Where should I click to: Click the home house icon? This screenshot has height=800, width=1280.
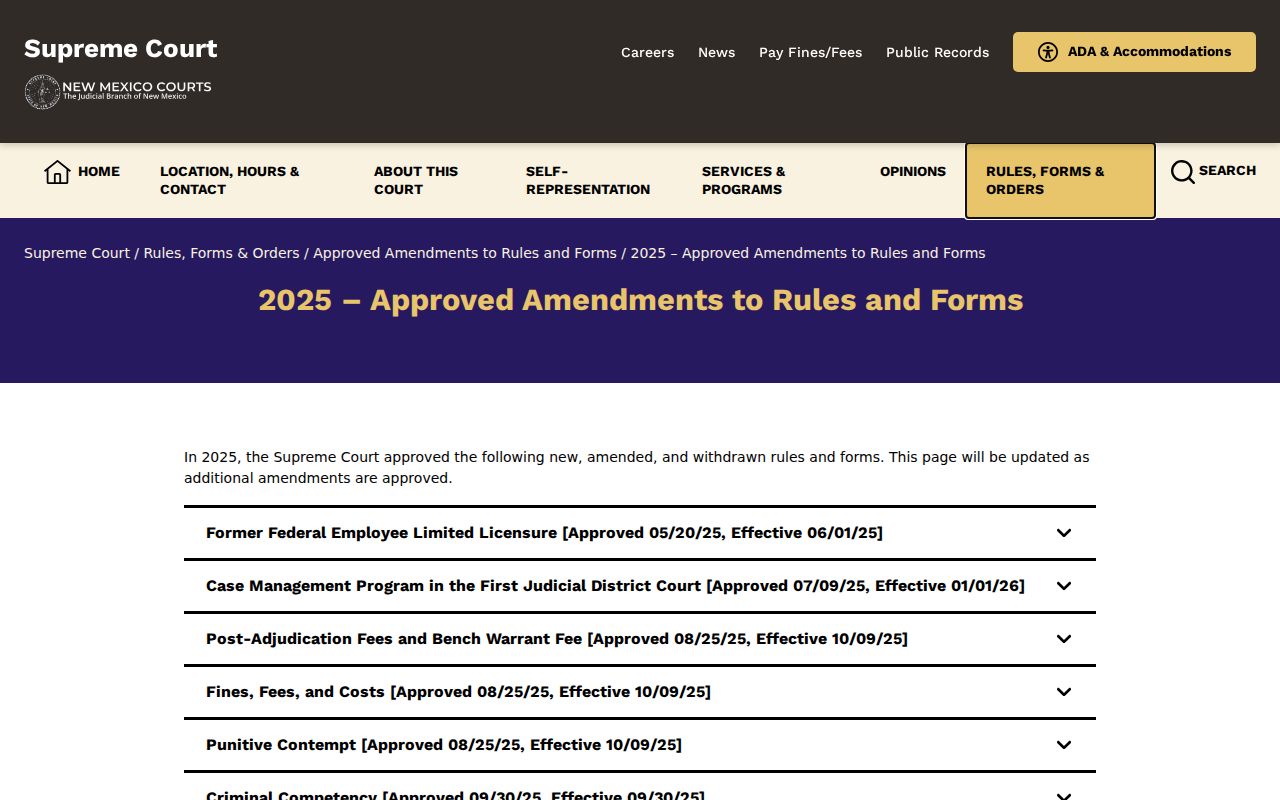pos(57,172)
